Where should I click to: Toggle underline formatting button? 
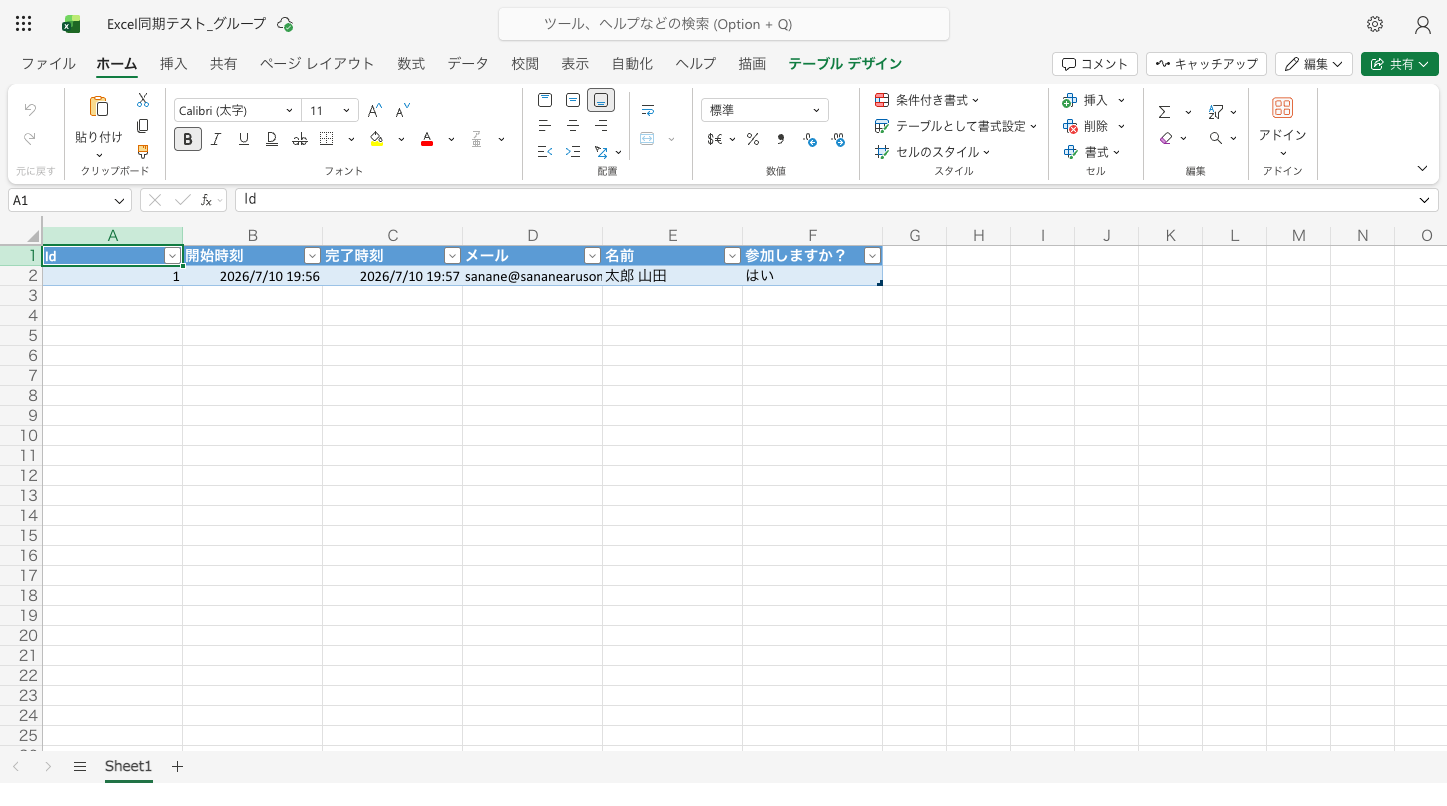pos(243,139)
